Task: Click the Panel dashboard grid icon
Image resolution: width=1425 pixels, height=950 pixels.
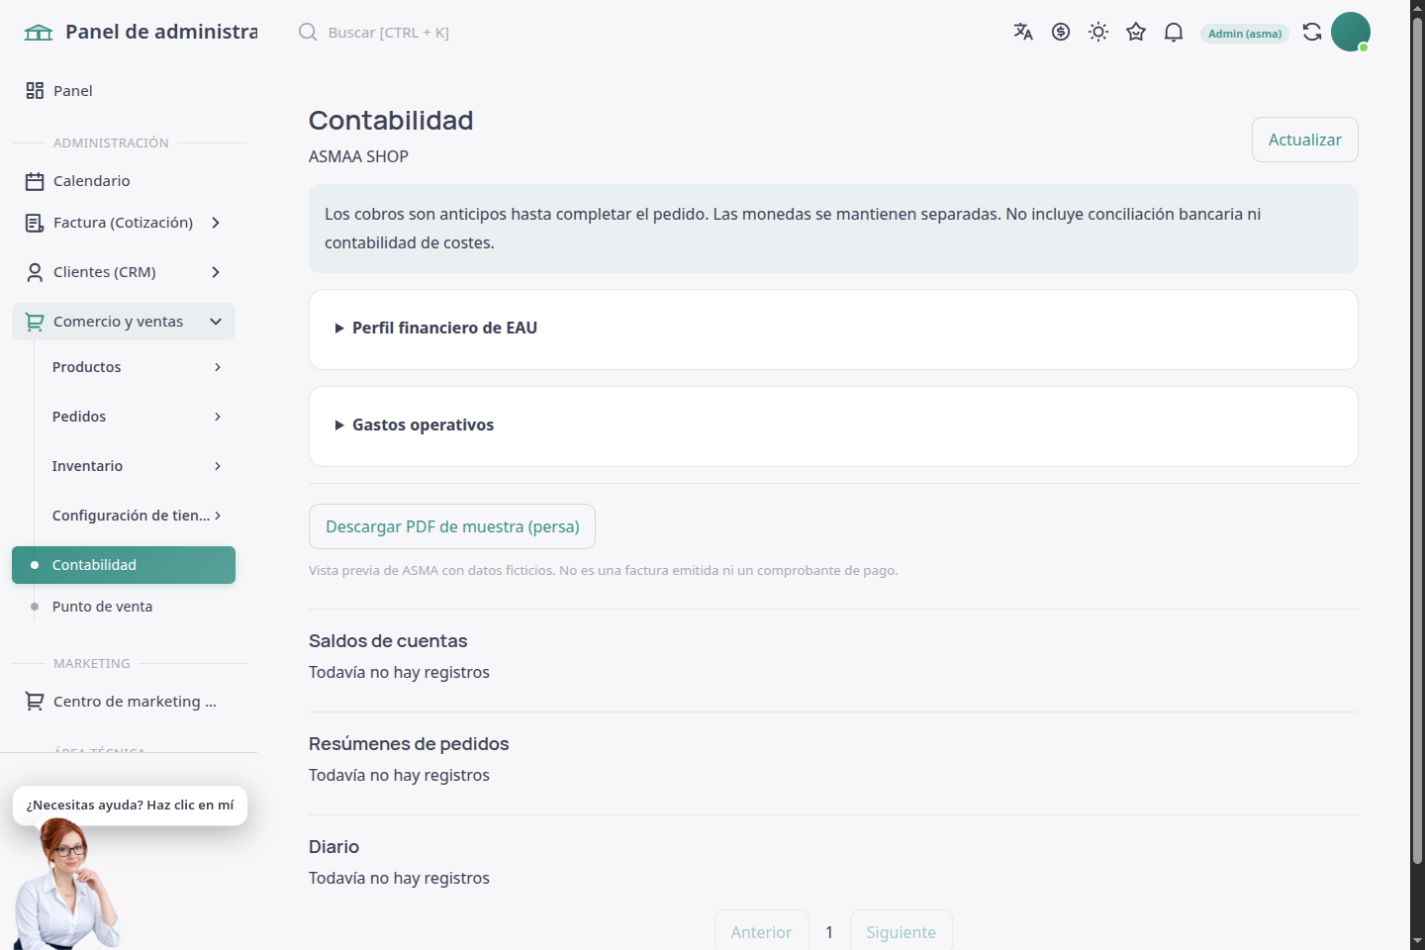Action: [35, 91]
